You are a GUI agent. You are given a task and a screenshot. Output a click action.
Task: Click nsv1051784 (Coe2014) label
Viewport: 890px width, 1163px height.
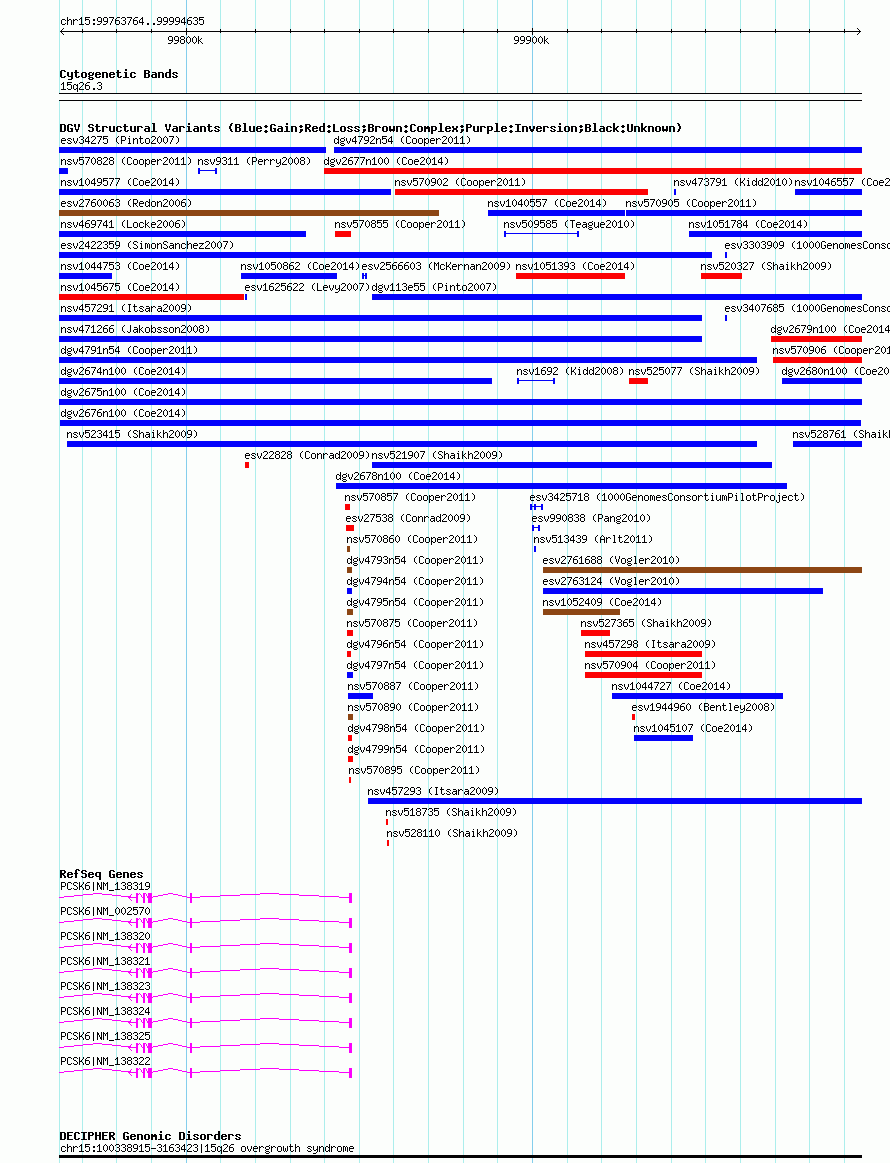(748, 224)
